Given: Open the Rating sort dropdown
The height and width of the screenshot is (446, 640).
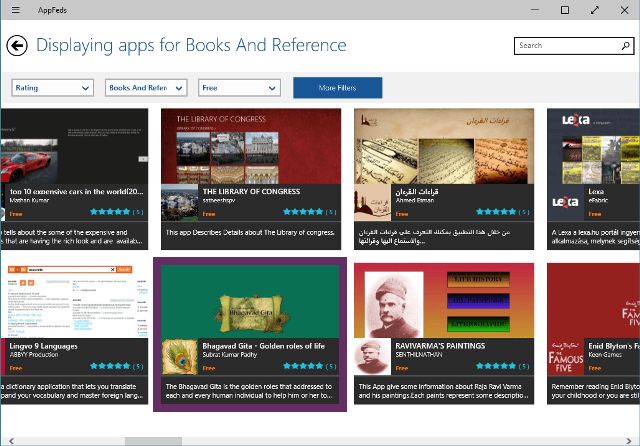Looking at the screenshot, I should (53, 88).
